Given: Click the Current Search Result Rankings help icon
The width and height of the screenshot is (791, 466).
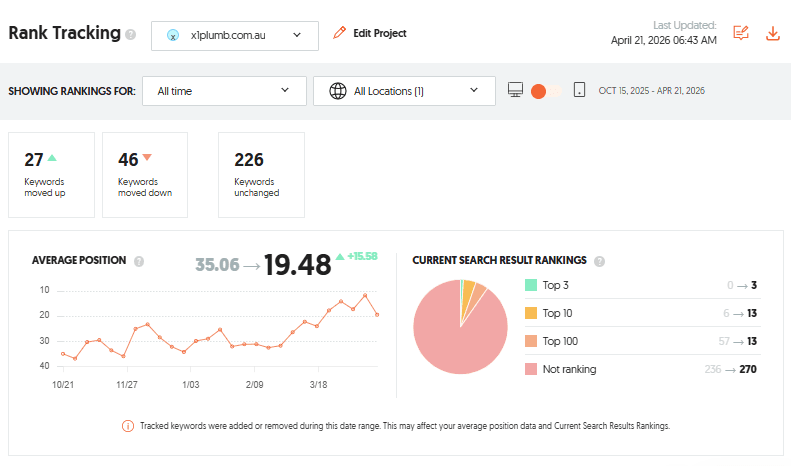Looking at the screenshot, I should tap(599, 261).
